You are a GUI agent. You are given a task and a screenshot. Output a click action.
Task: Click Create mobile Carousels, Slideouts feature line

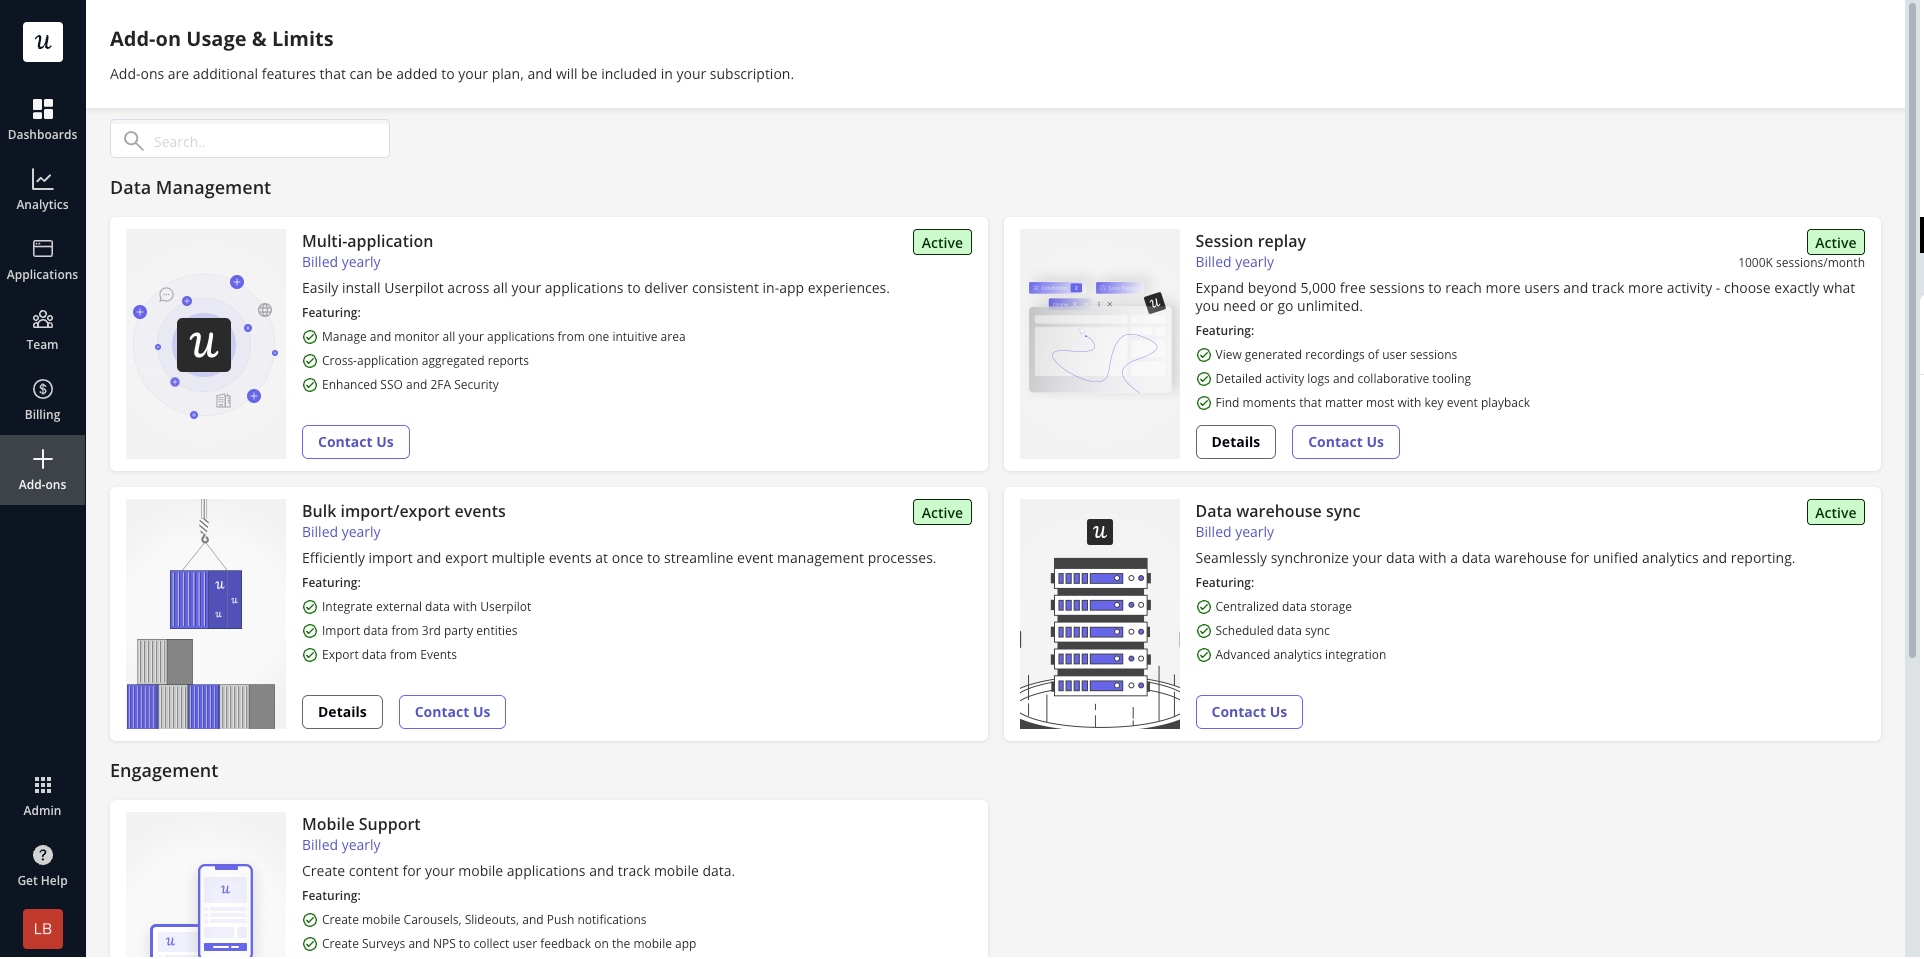click(484, 920)
